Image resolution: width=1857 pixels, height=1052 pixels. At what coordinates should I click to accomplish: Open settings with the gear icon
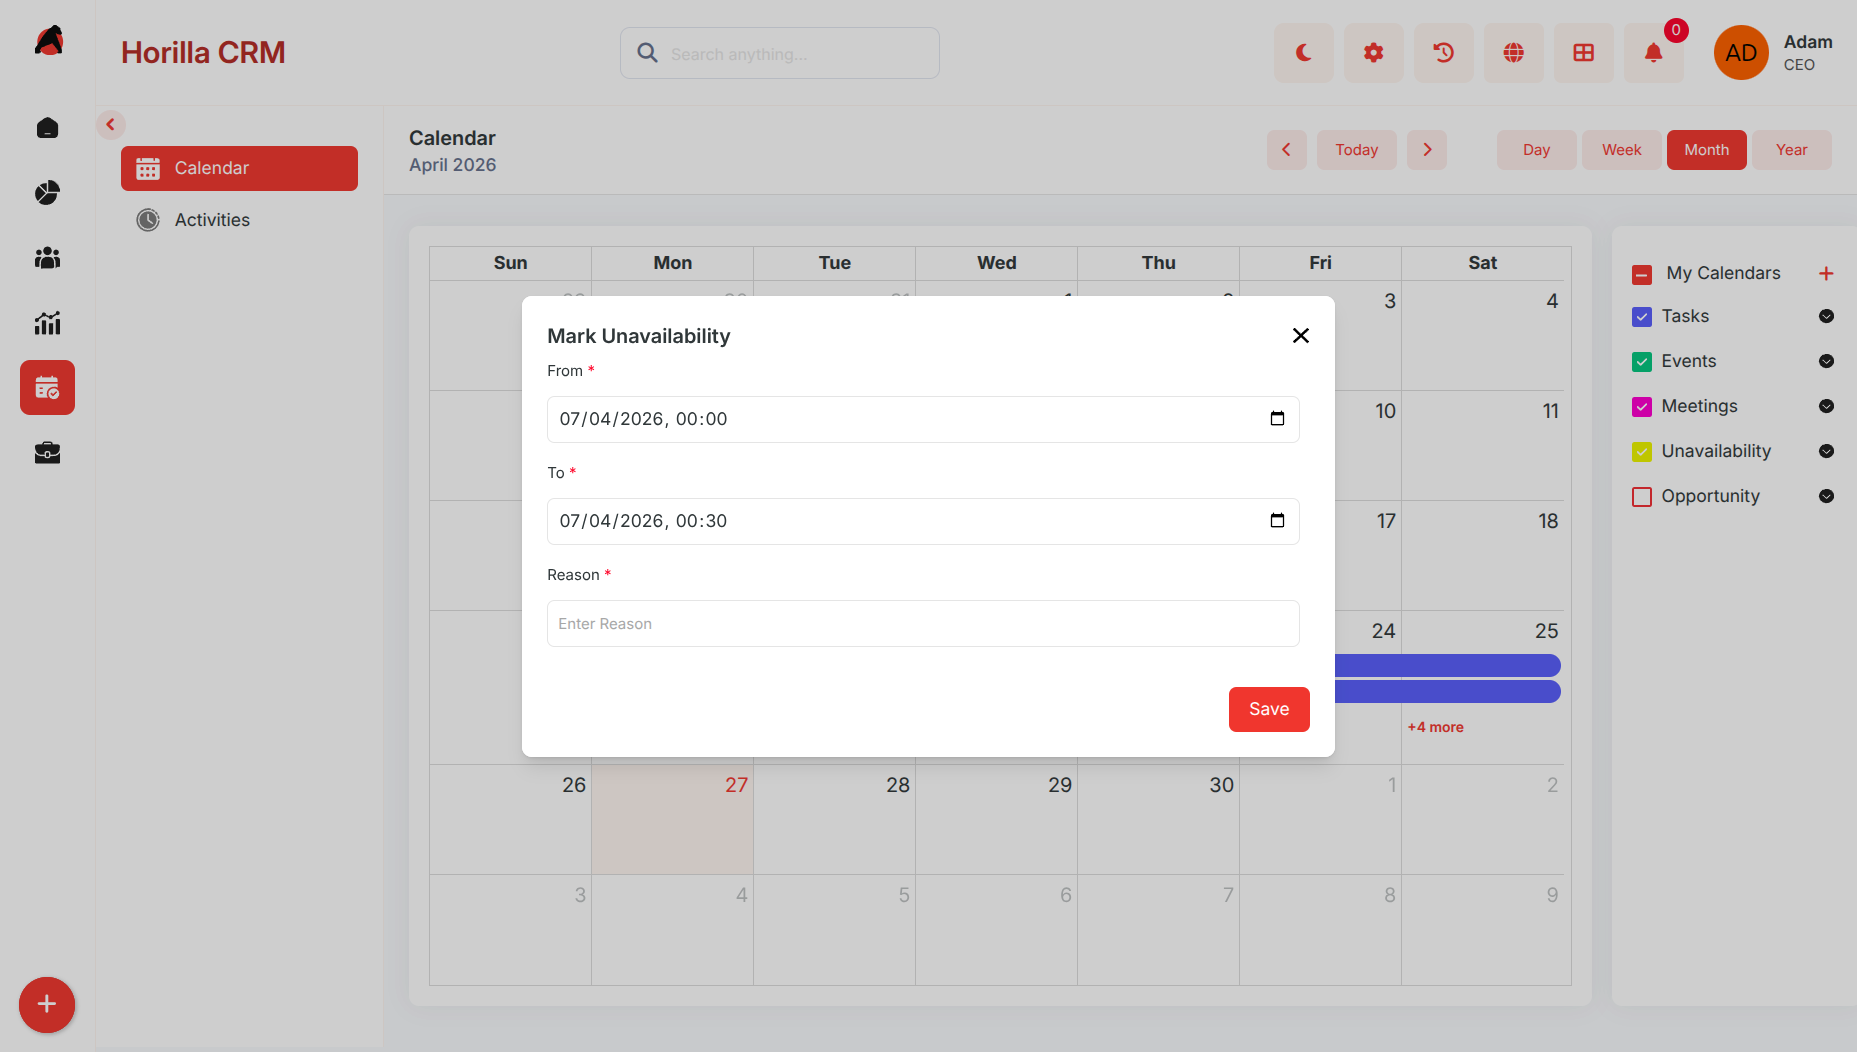tap(1374, 53)
